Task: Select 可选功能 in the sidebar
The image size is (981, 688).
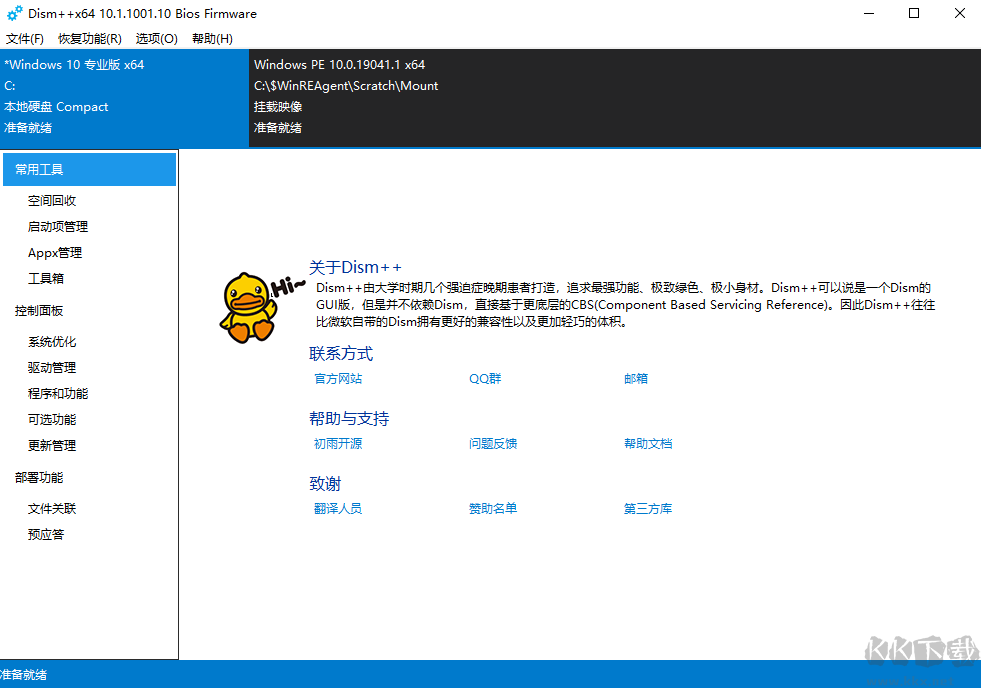Action: click(53, 419)
